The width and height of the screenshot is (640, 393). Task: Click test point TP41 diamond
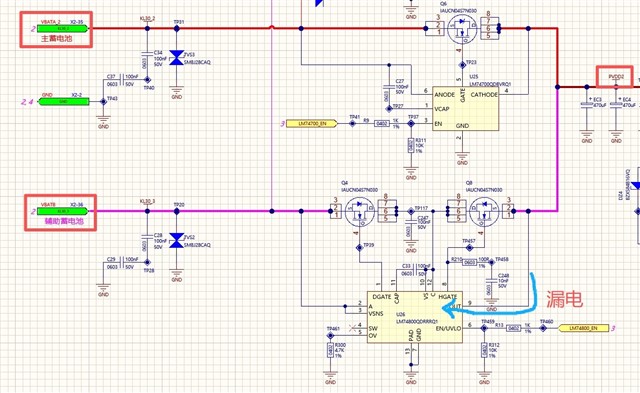(353, 123)
